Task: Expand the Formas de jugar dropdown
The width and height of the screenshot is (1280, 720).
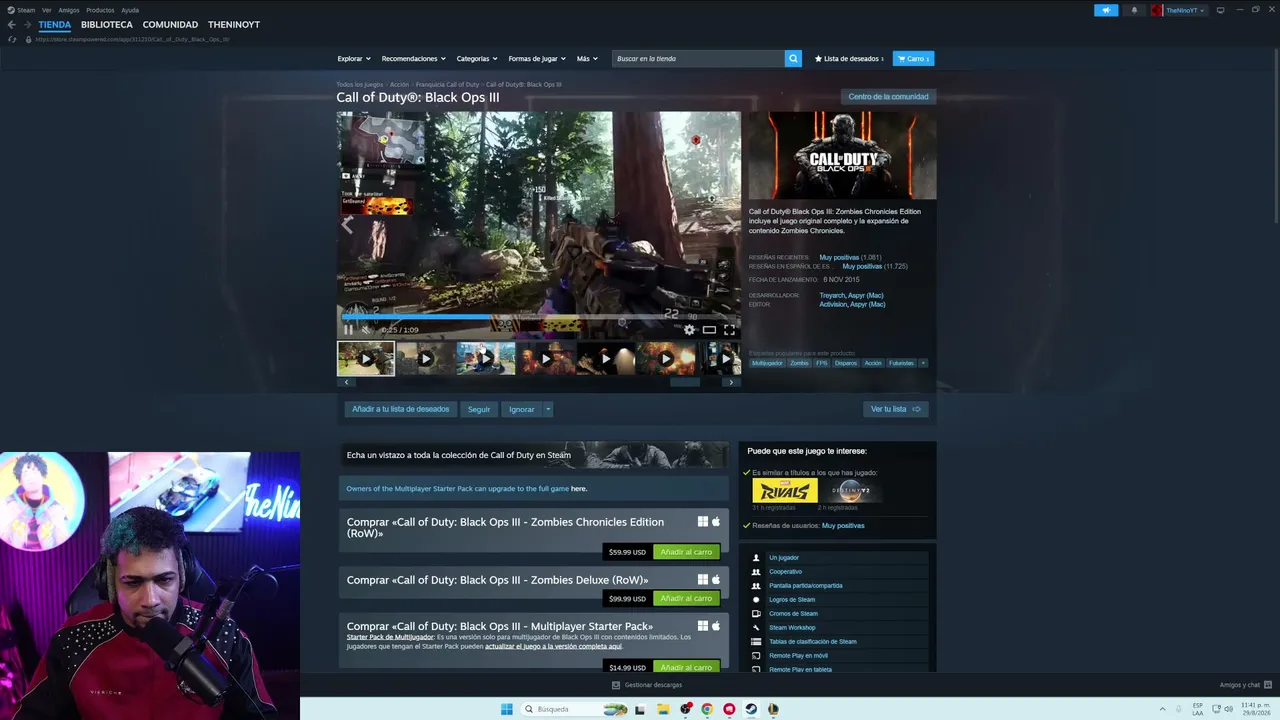Action: 537,59
